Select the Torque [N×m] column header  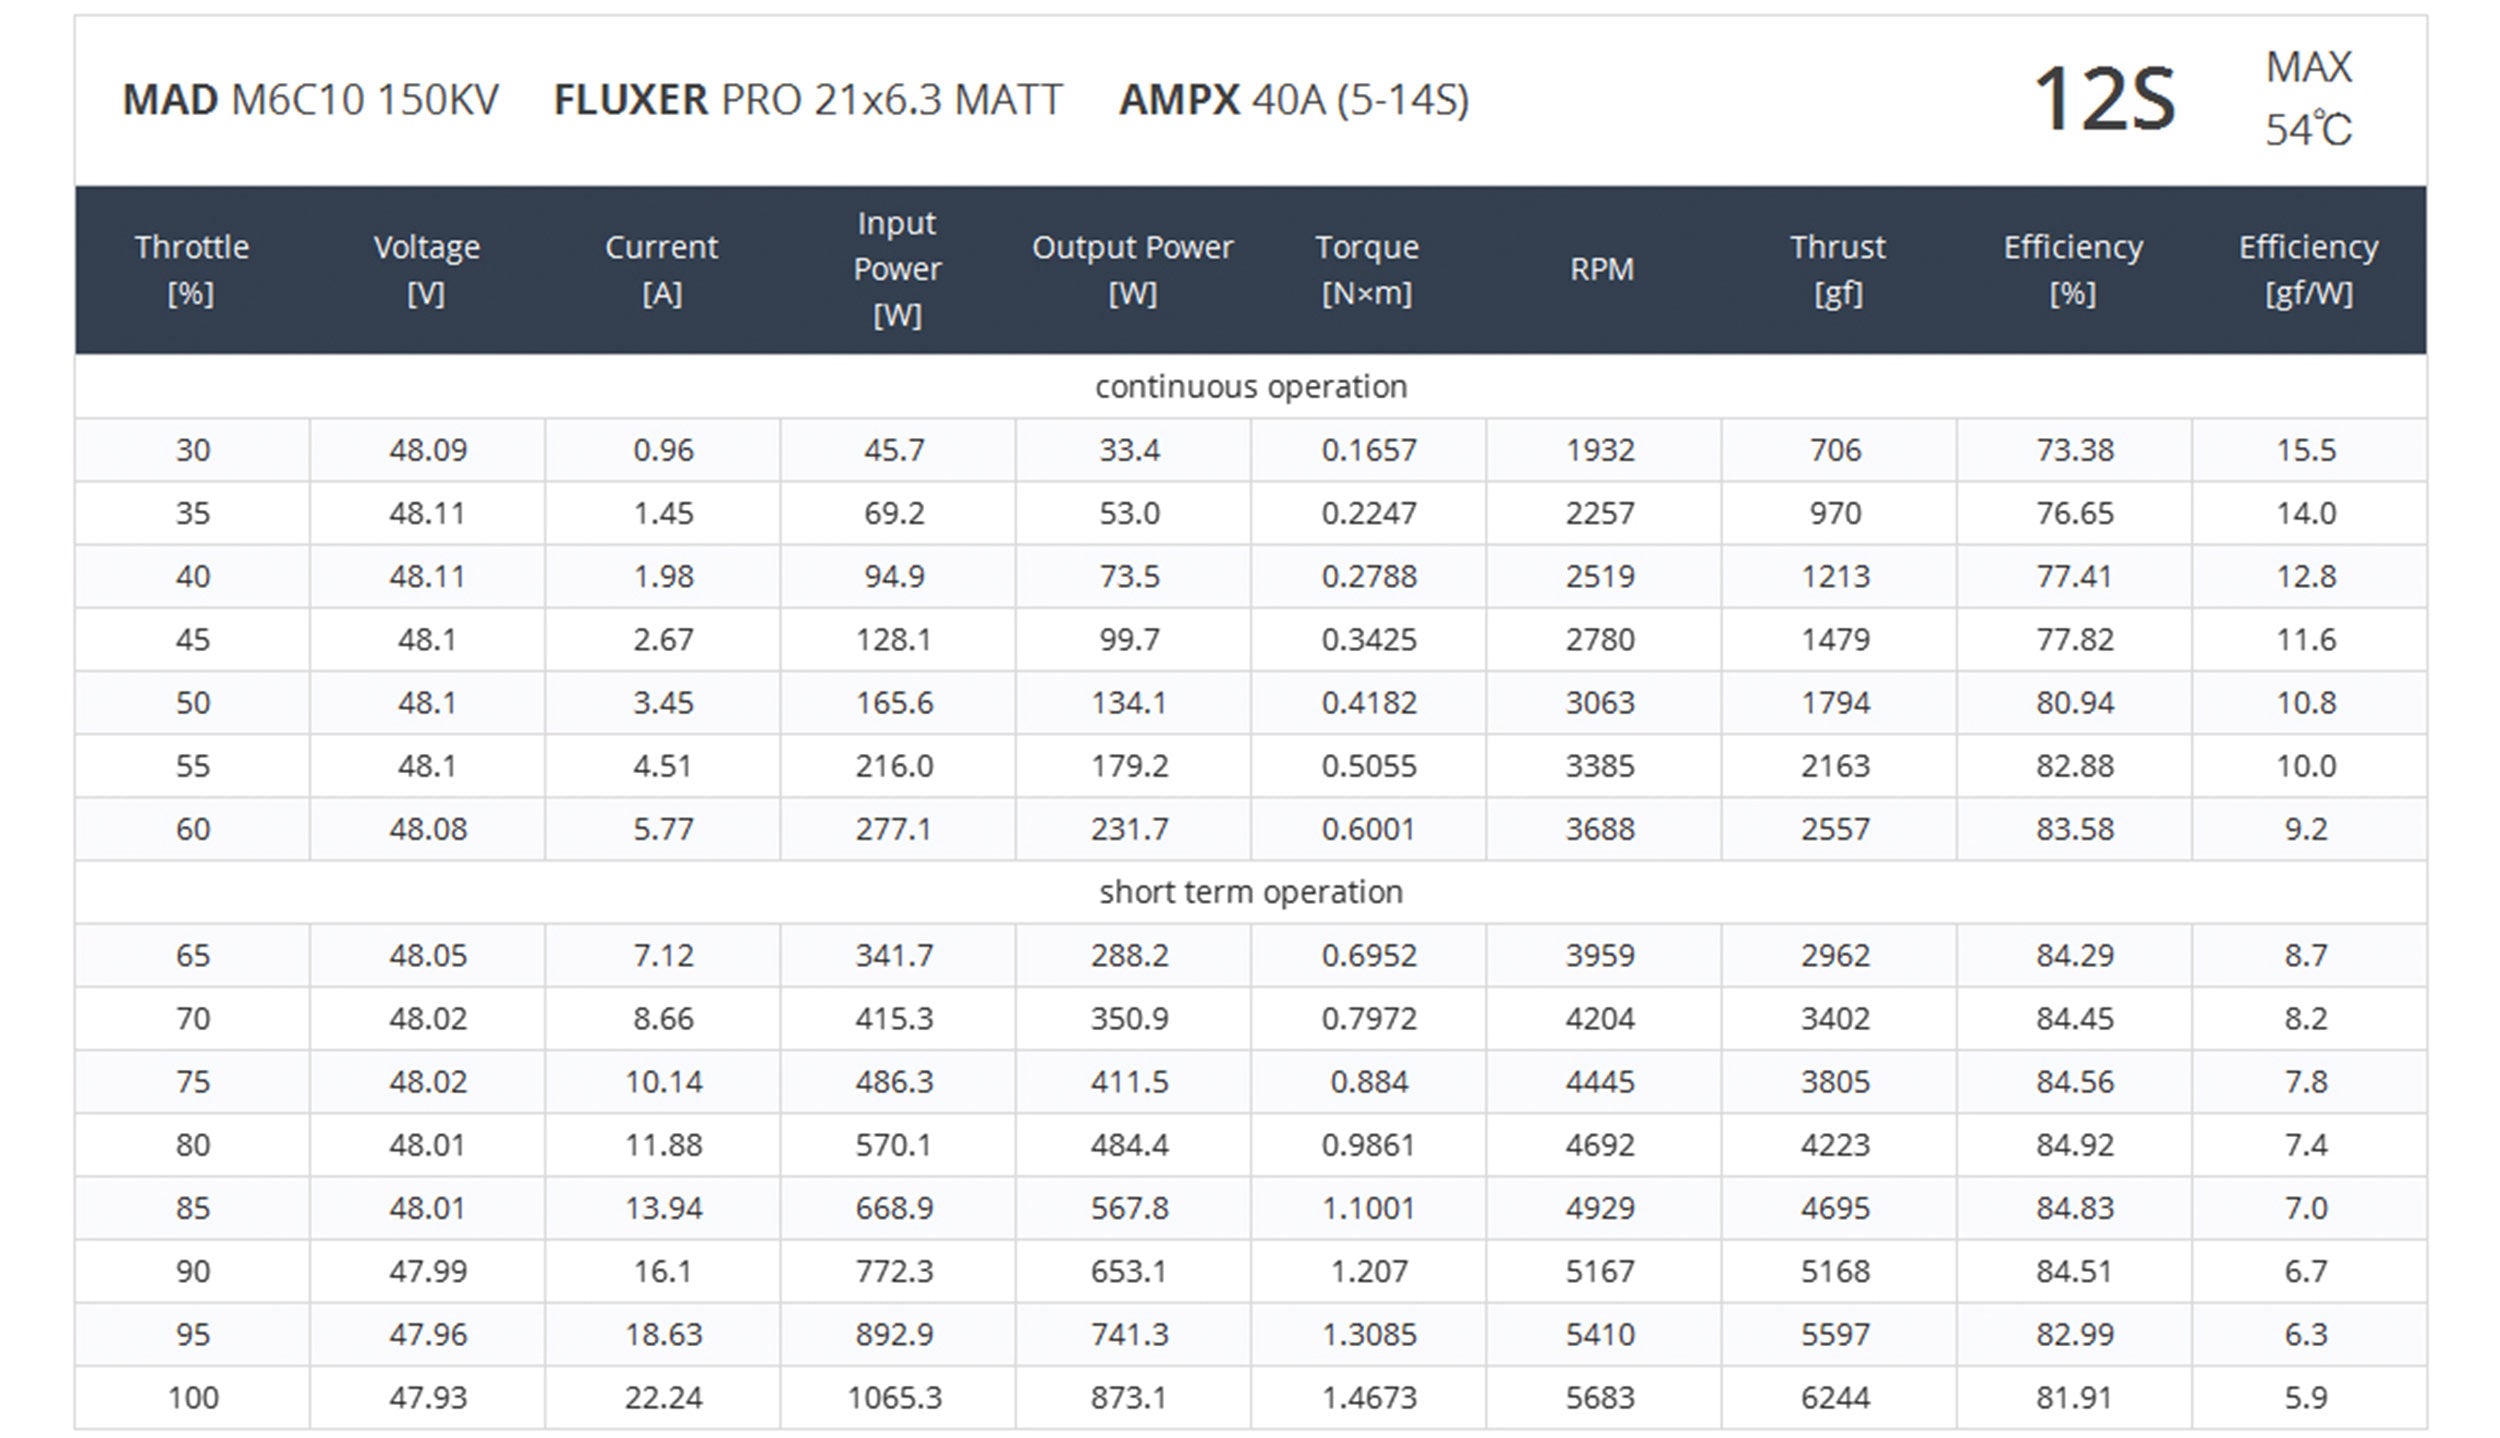coord(1367,269)
